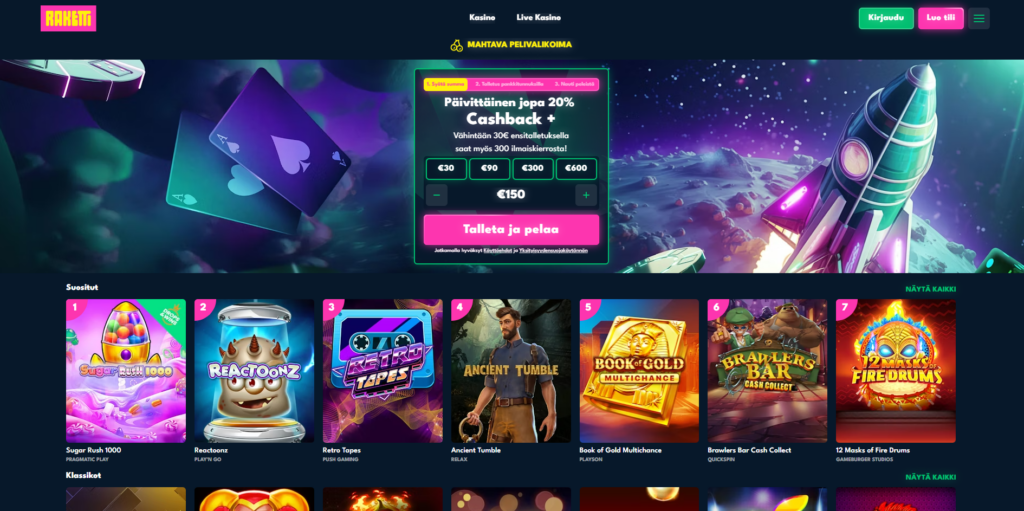The width and height of the screenshot is (1024, 511).
Task: Click Talleta ja pelaa button
Action: 511,229
